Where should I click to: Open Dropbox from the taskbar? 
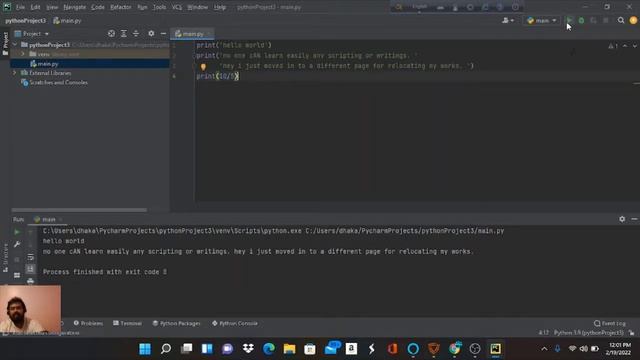pos(248,349)
